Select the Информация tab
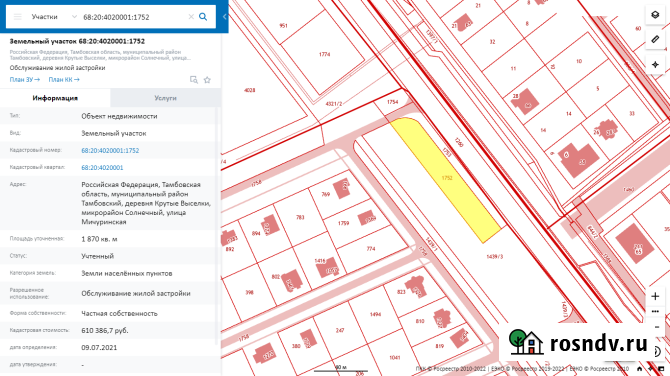This screenshot has width=670, height=376. click(x=55, y=98)
